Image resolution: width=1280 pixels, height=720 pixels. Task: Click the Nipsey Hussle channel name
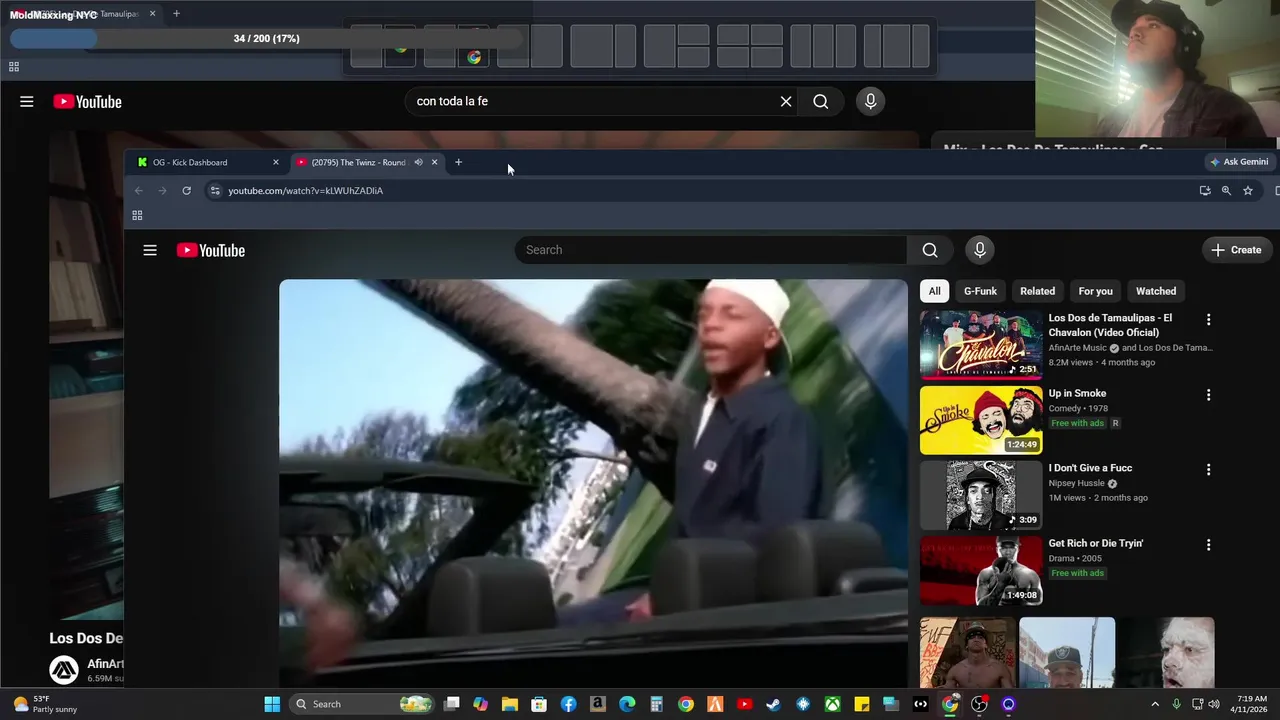pos(1076,483)
